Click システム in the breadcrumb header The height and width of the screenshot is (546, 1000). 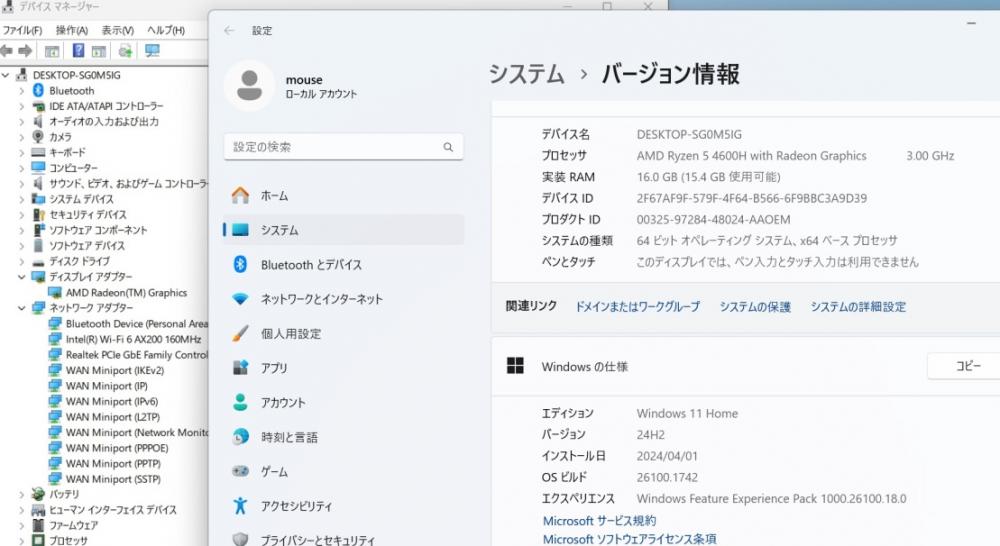[x=527, y=74]
